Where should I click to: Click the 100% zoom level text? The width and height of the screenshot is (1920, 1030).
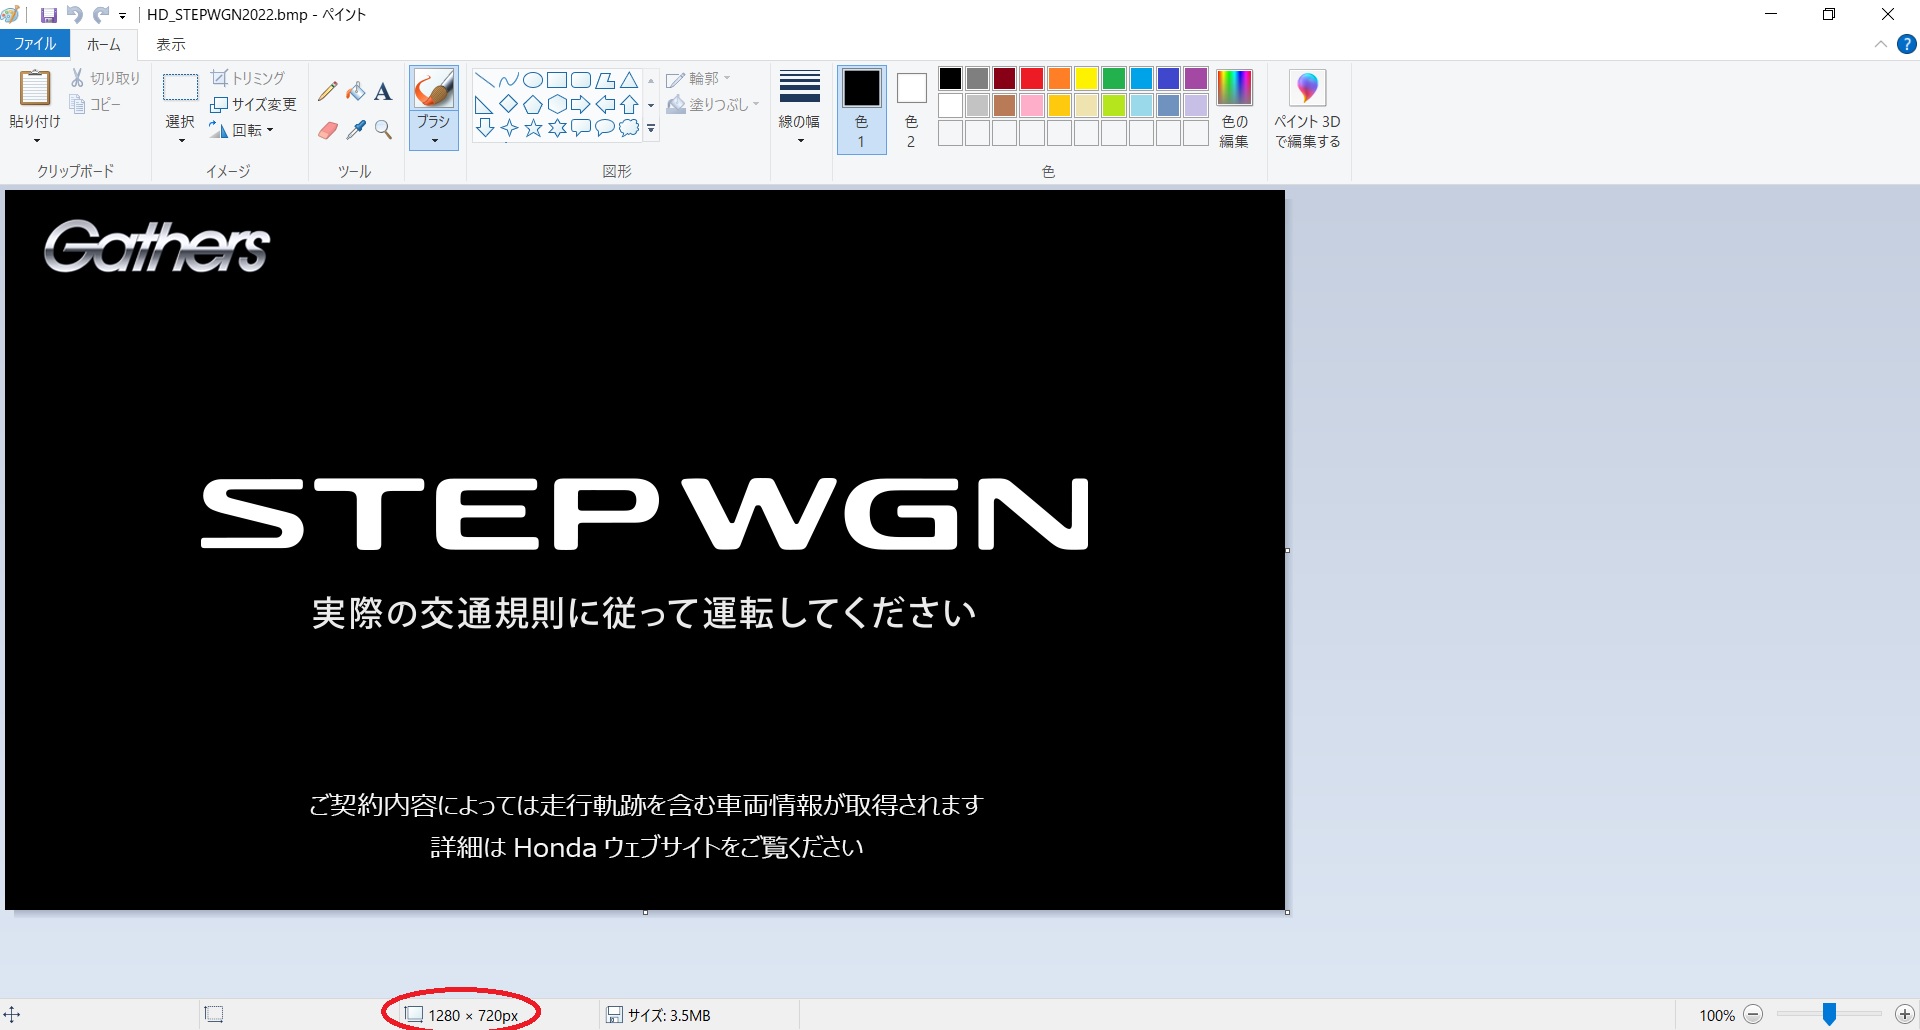pos(1717,1015)
